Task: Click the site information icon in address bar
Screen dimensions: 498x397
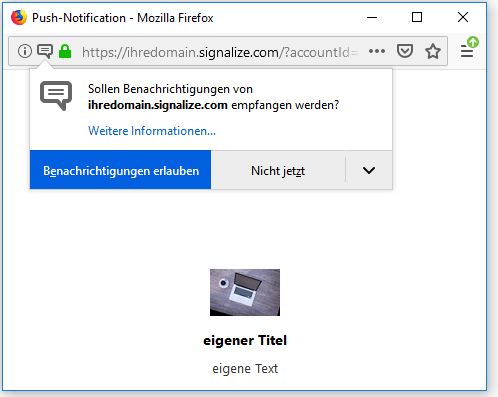Action: 25,51
